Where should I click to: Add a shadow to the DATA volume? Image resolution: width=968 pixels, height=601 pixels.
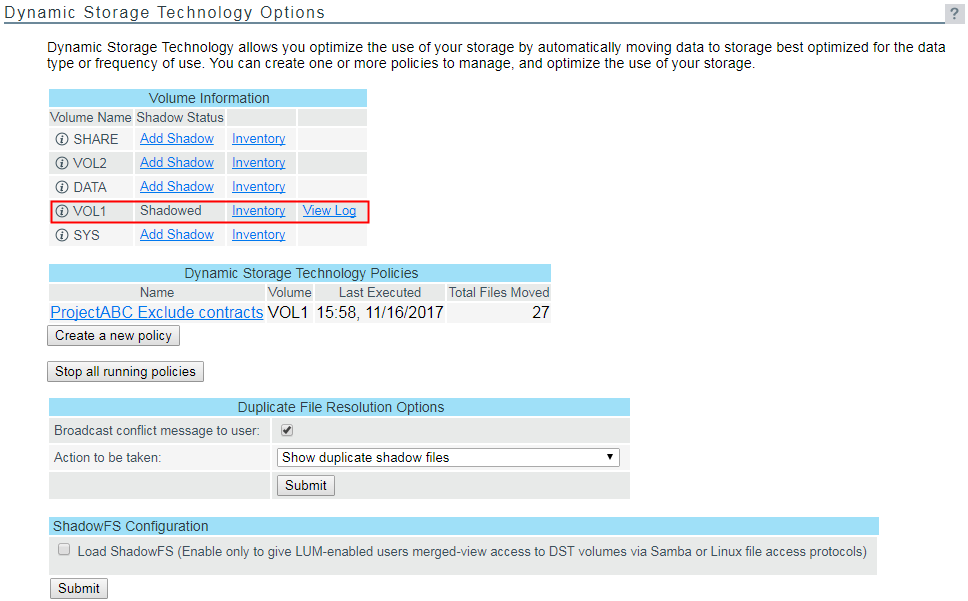click(177, 187)
